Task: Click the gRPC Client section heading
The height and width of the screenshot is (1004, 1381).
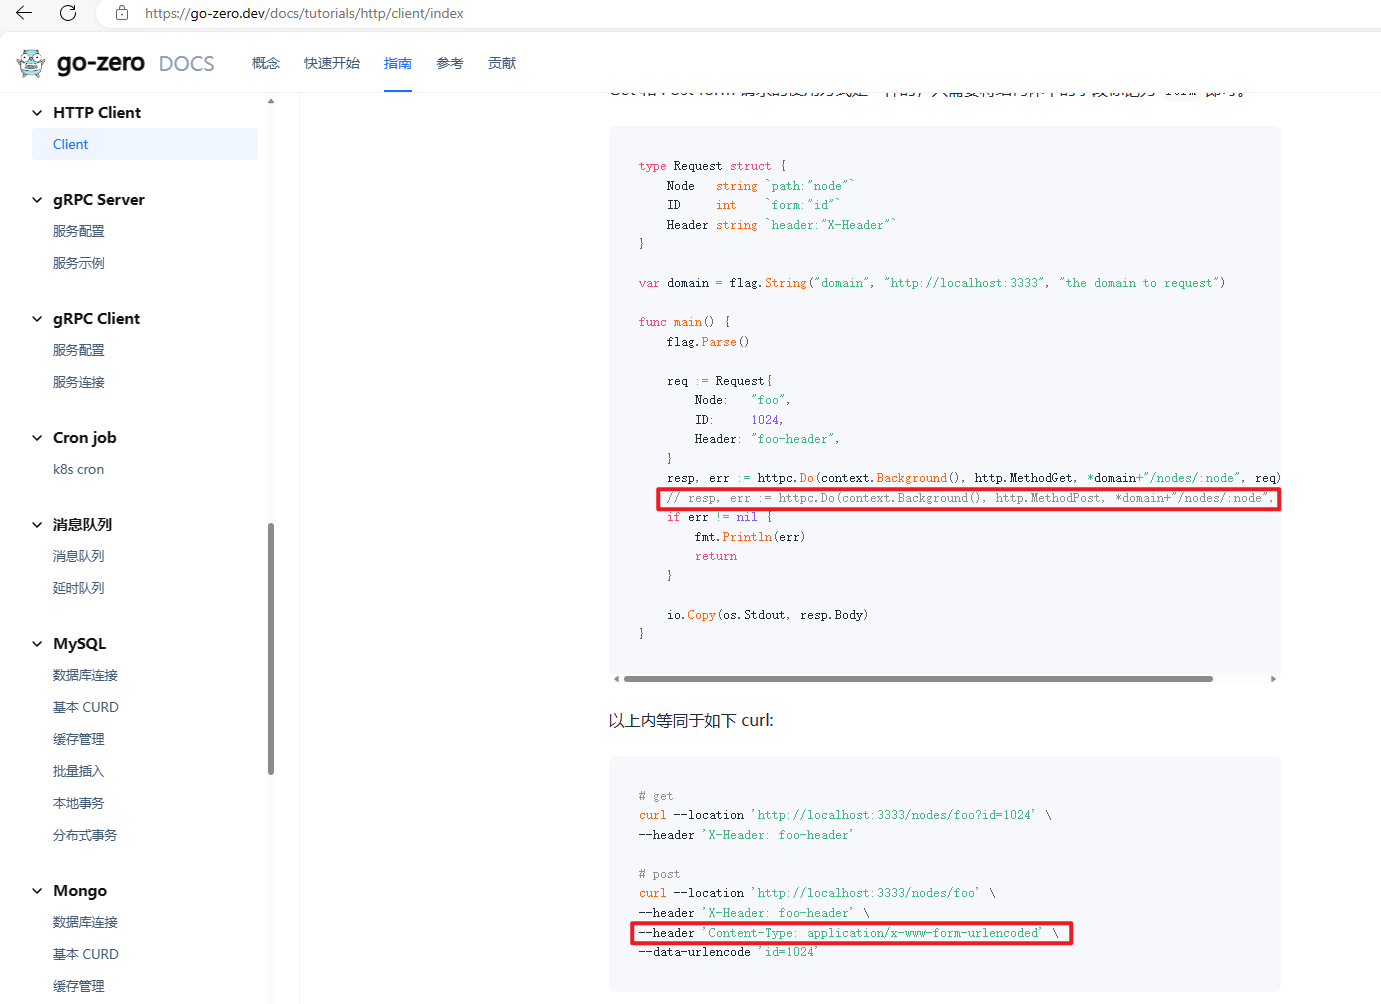Action: click(96, 319)
